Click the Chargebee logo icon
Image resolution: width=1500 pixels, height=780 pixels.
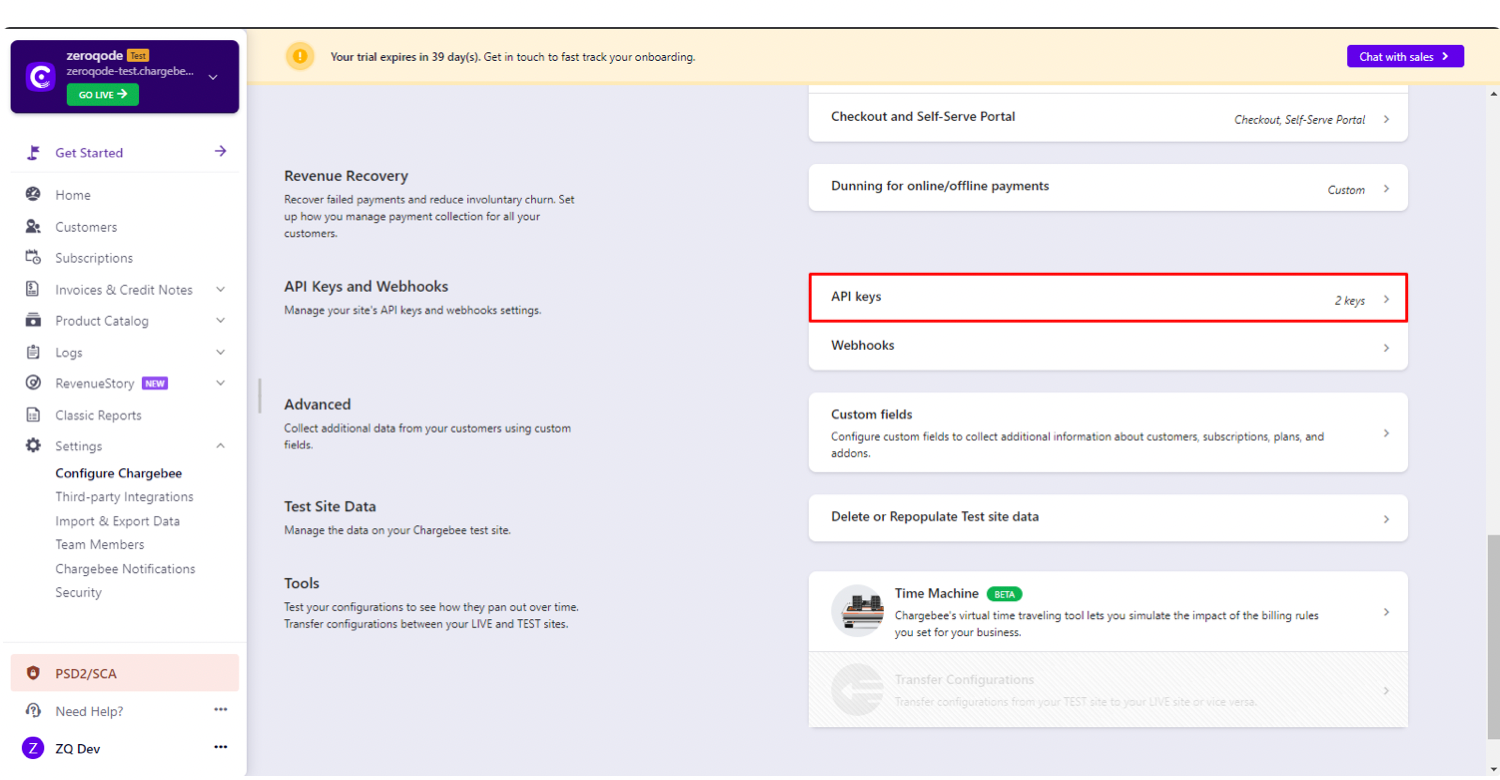click(40, 78)
